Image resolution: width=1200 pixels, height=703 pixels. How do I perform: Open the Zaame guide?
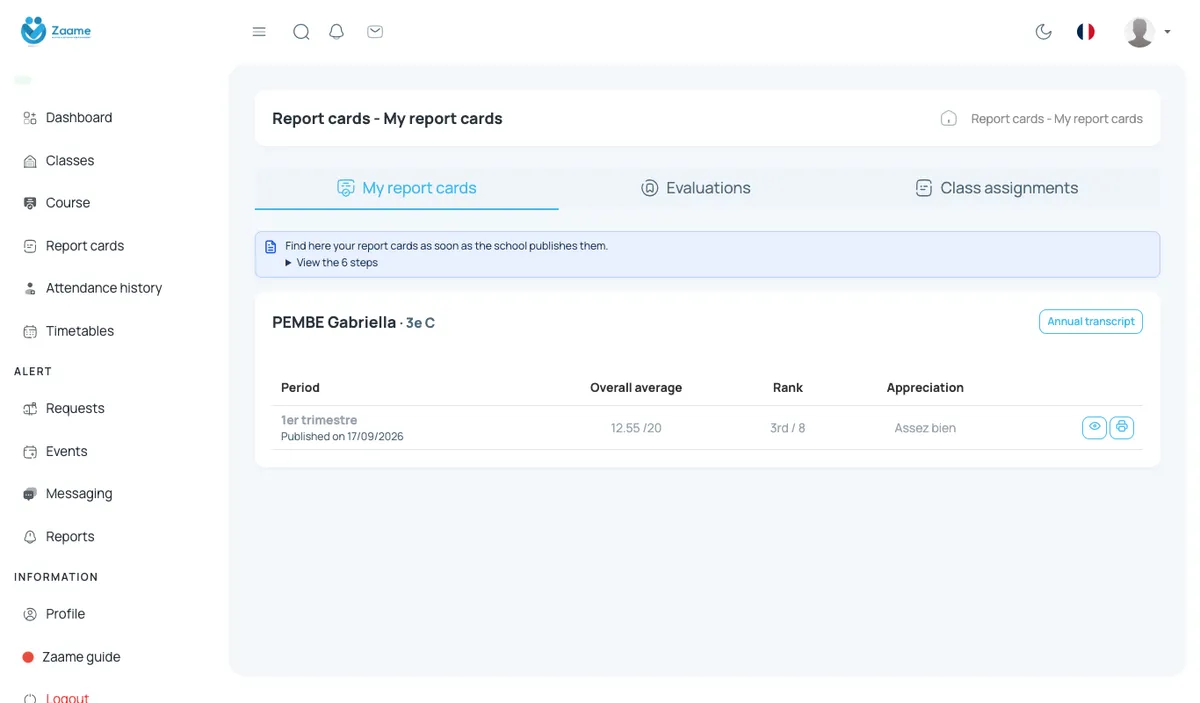tap(71, 657)
